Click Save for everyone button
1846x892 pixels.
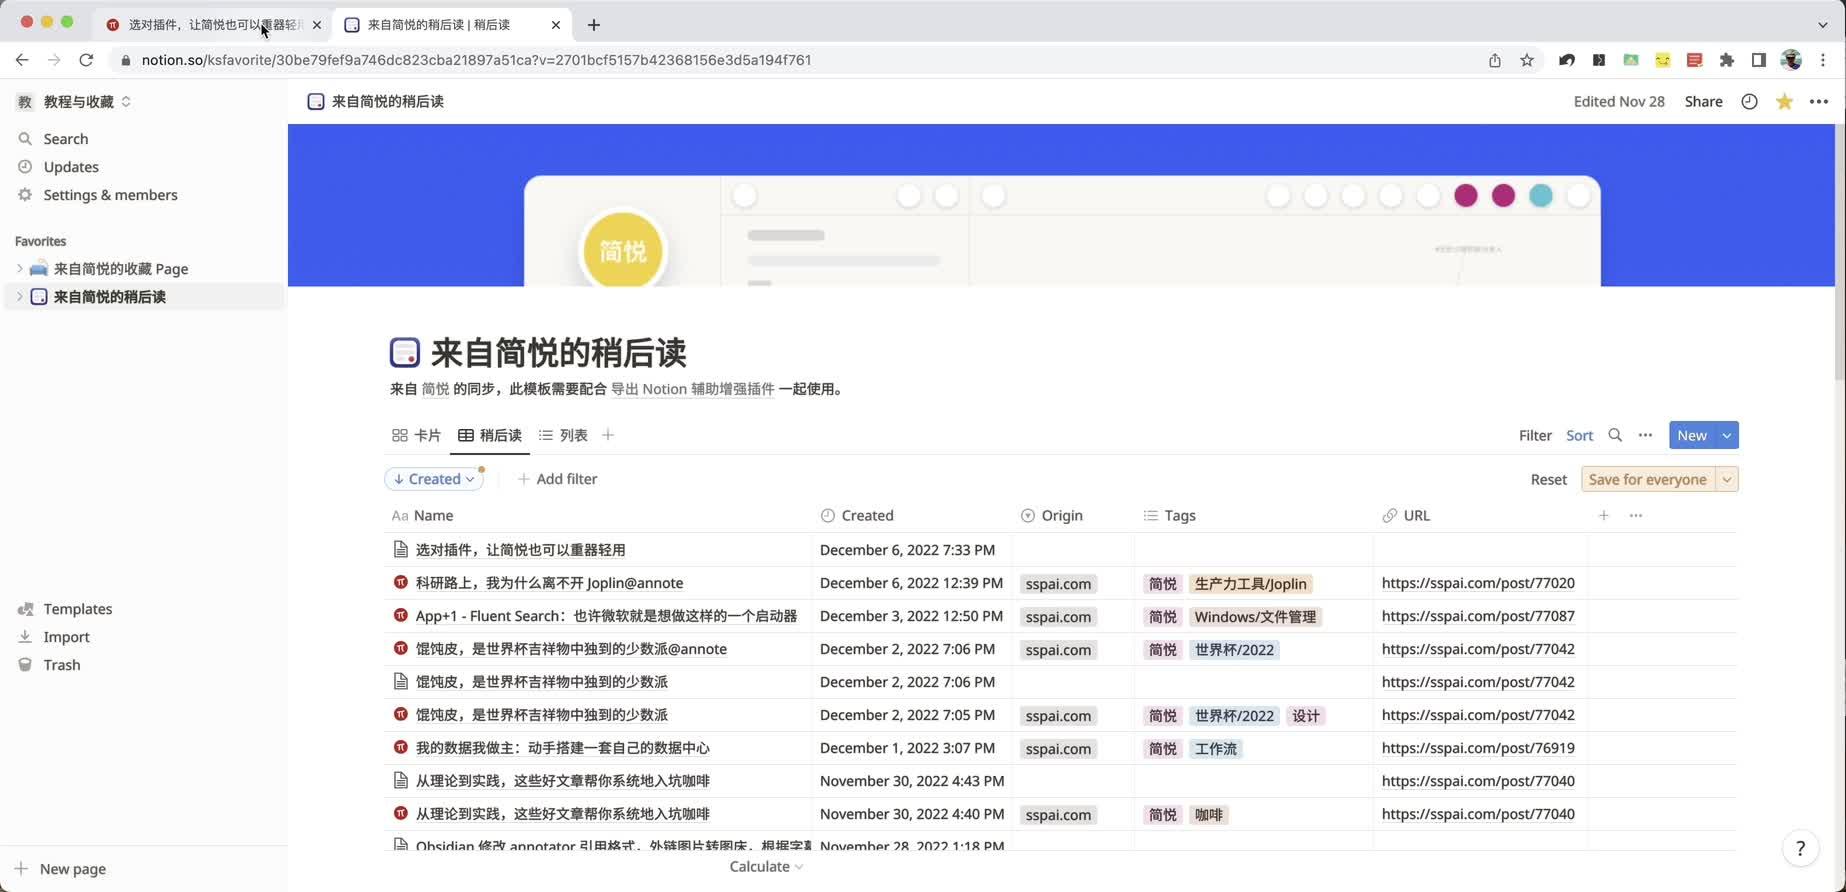pos(1648,479)
